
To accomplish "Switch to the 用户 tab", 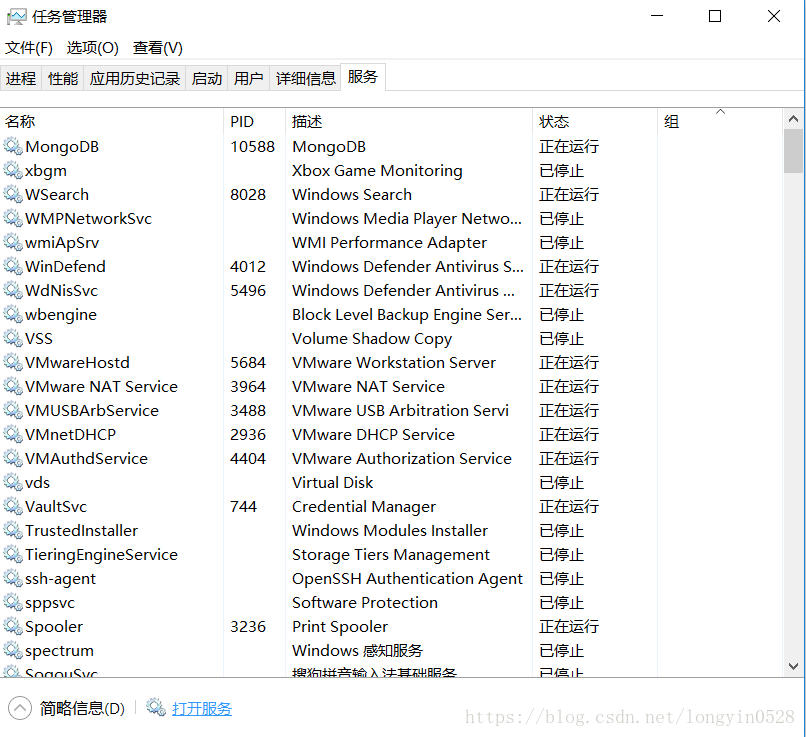I will point(248,78).
